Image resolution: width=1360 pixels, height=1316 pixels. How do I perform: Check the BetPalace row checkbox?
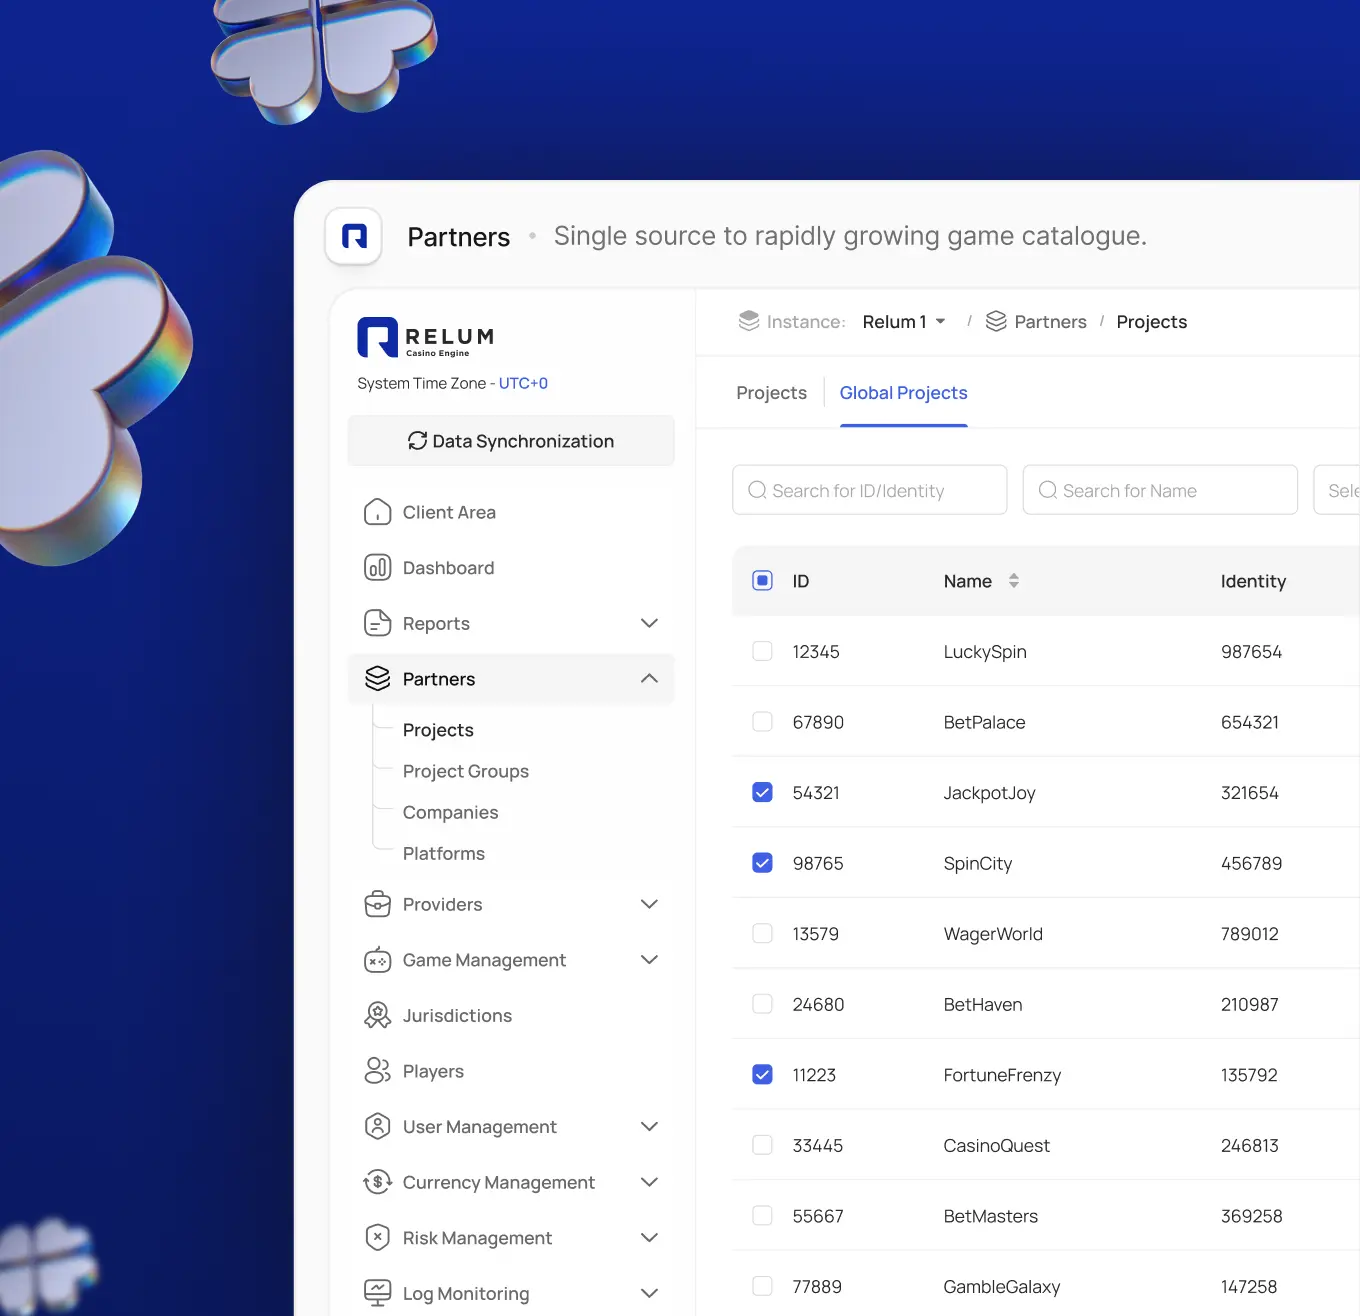click(762, 722)
